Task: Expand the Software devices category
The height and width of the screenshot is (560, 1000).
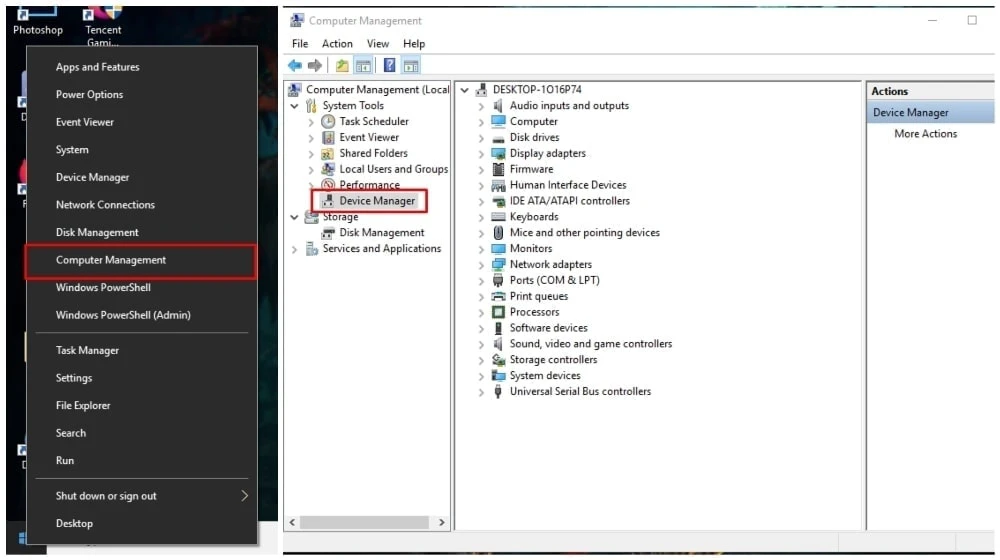Action: click(481, 328)
